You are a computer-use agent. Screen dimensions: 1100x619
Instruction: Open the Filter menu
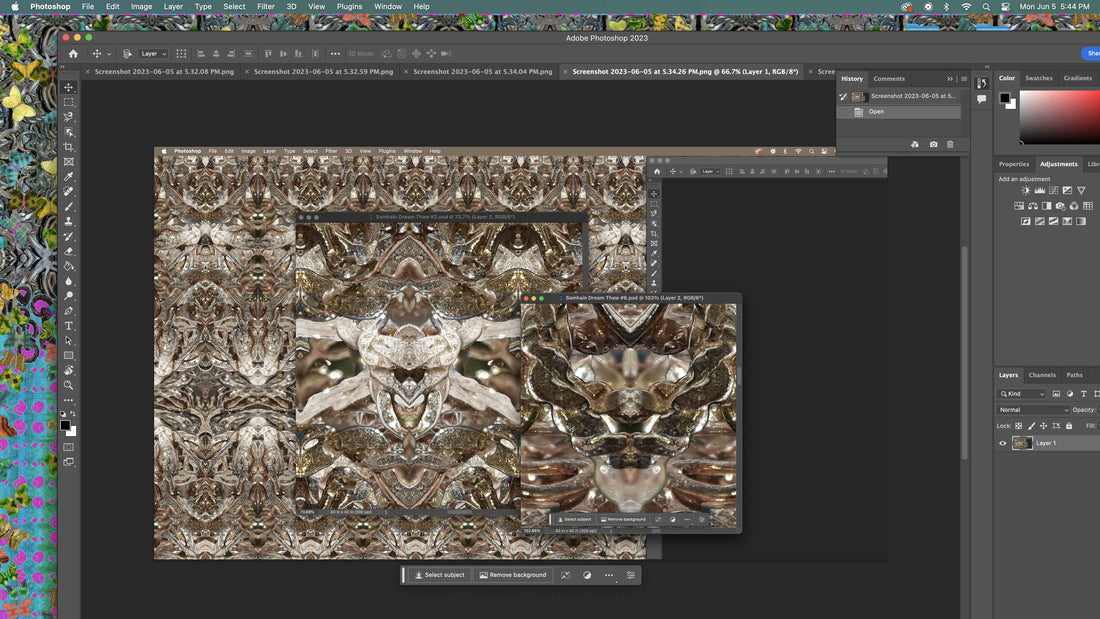point(265,7)
